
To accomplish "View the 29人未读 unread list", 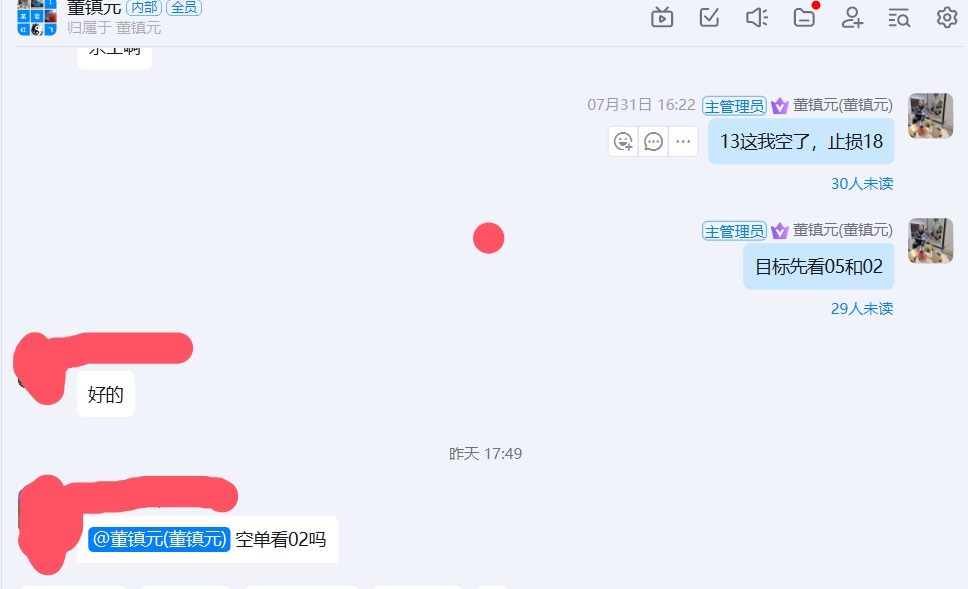I will (862, 309).
